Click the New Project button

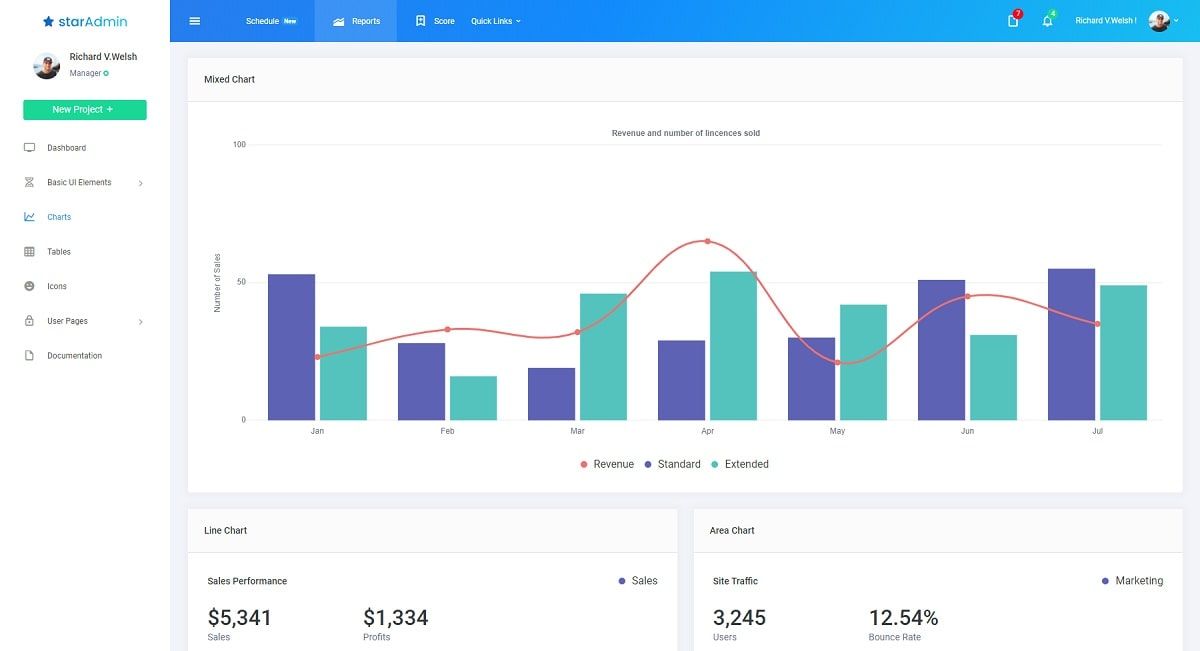point(84,109)
